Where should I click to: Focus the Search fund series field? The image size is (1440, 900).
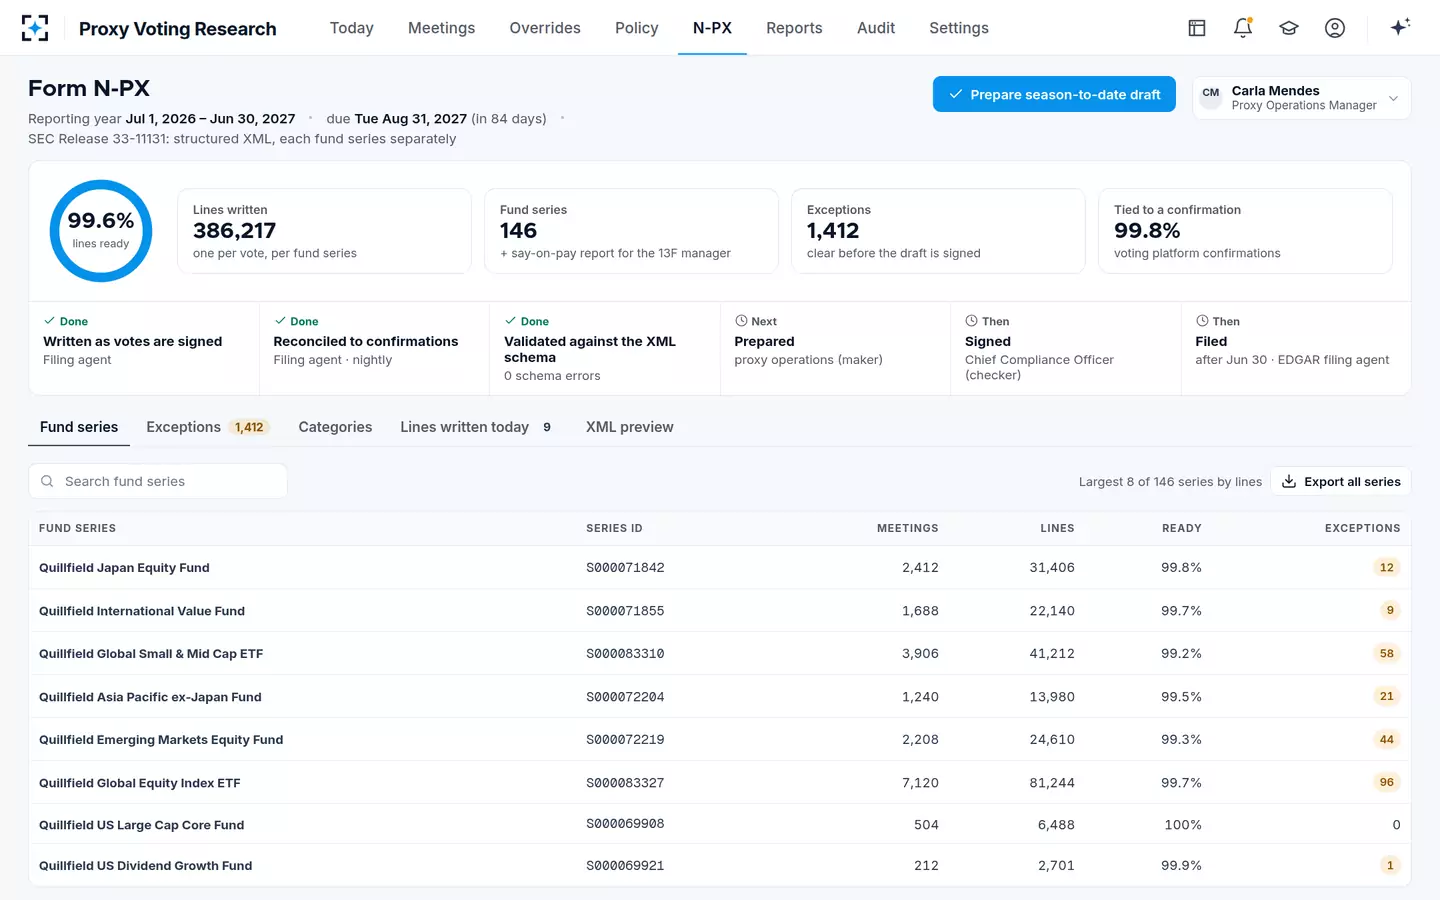pyautogui.click(x=158, y=481)
